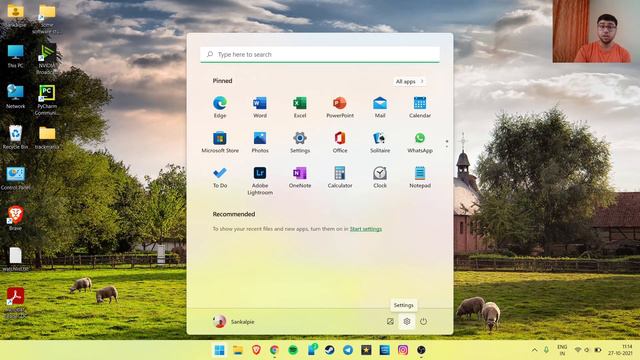Image resolution: width=640 pixels, height=360 pixels.
Task: Open OBS Studio from the taskbar
Action: click(421, 350)
